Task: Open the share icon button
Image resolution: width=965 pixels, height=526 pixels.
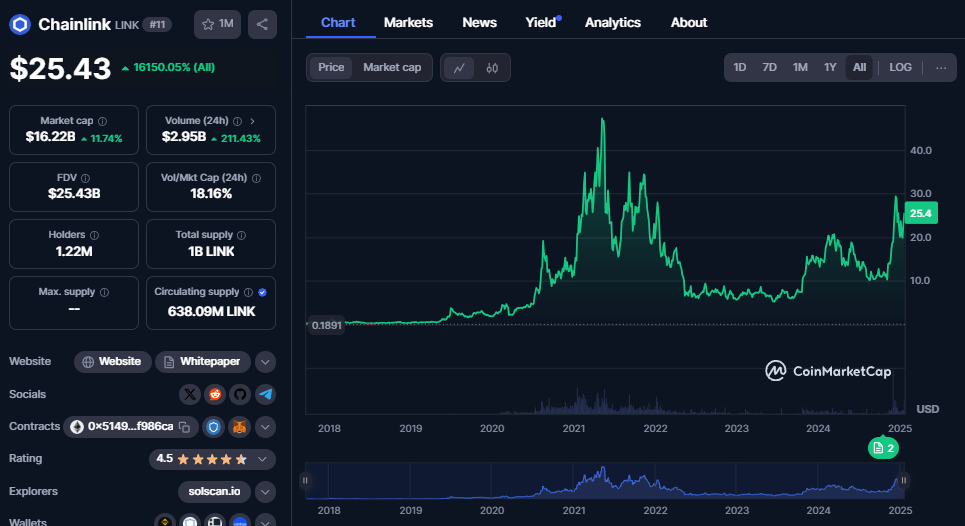Action: click(x=262, y=24)
